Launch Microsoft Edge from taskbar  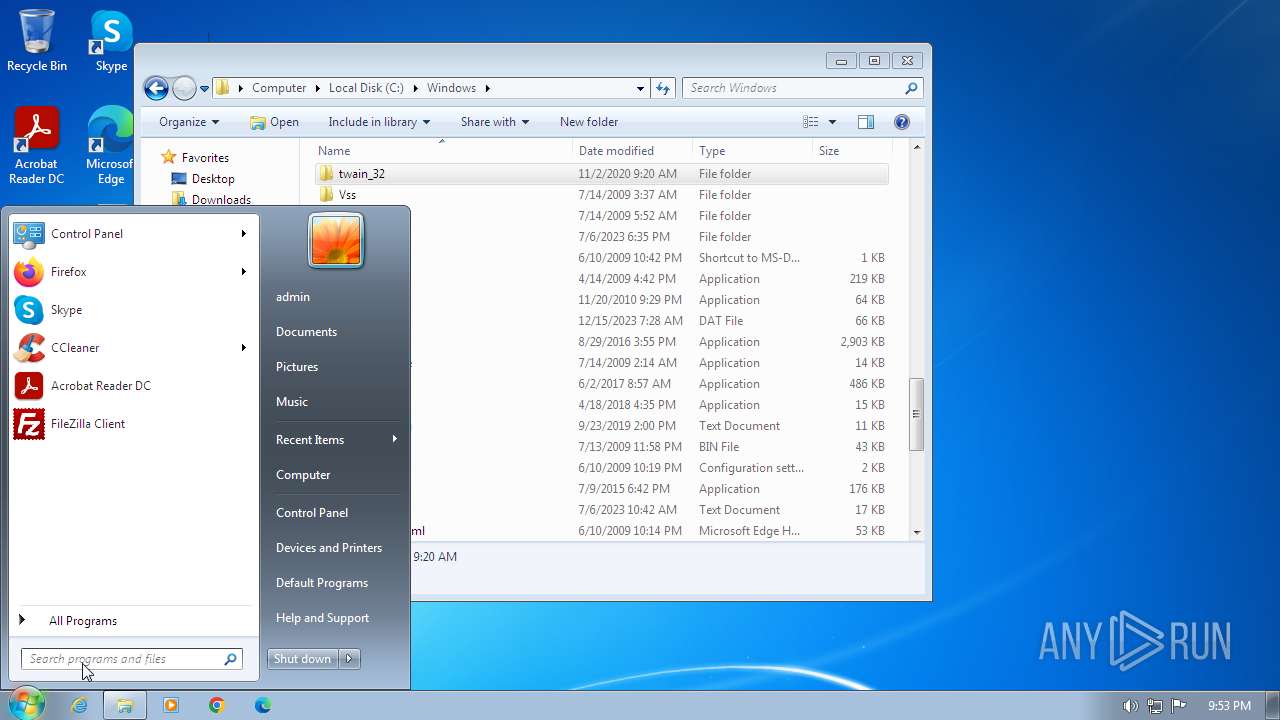[x=263, y=705]
